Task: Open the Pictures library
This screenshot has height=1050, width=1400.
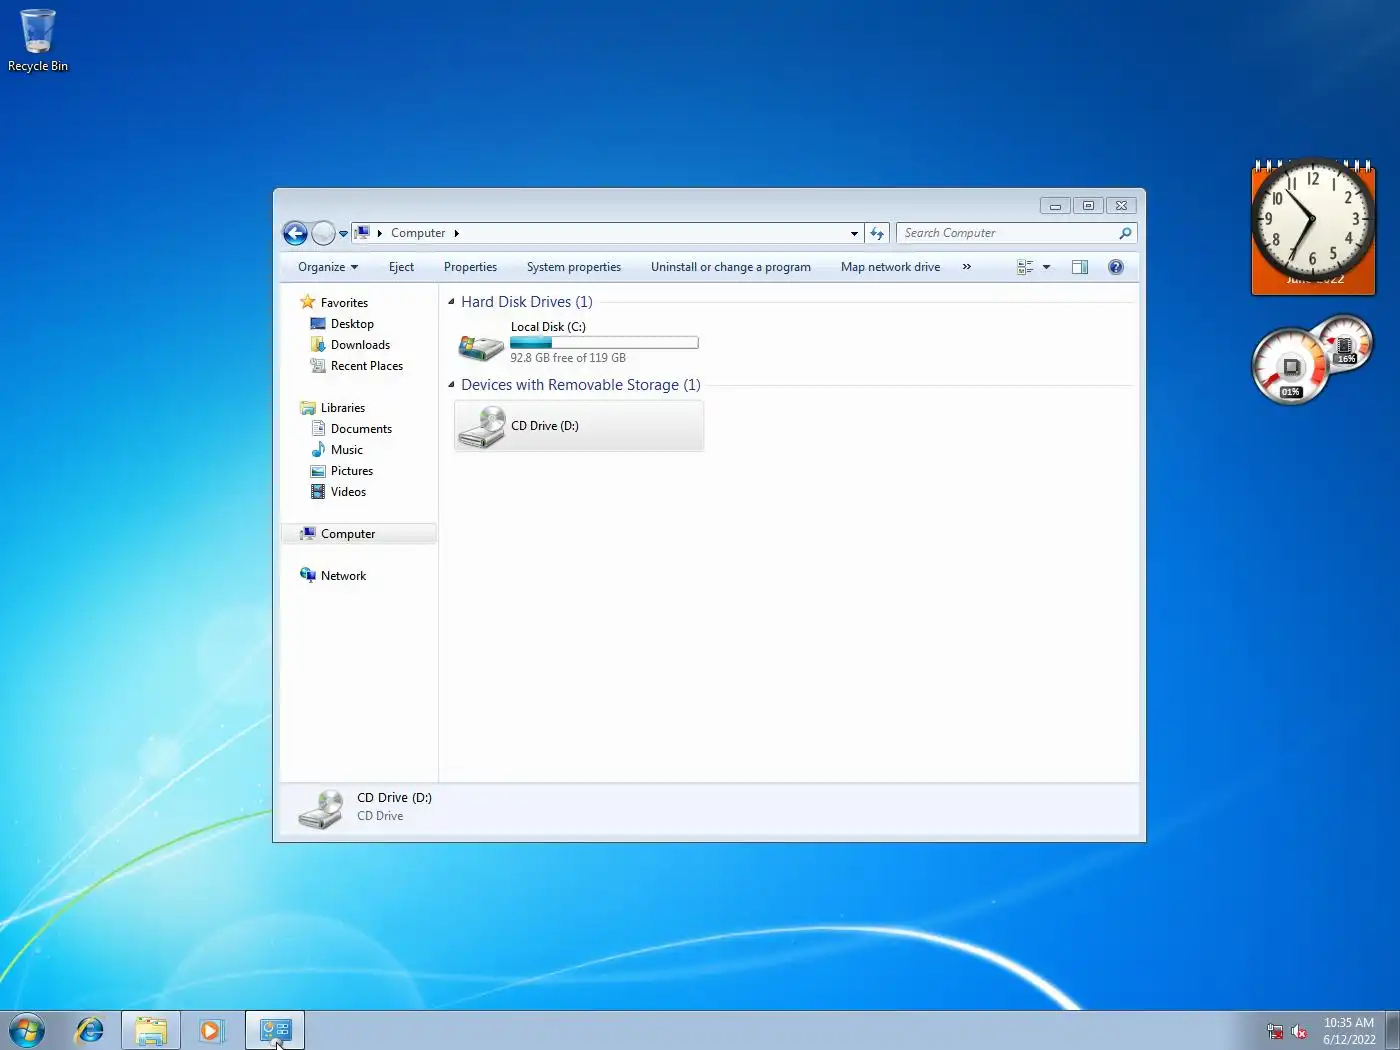Action: [352, 471]
